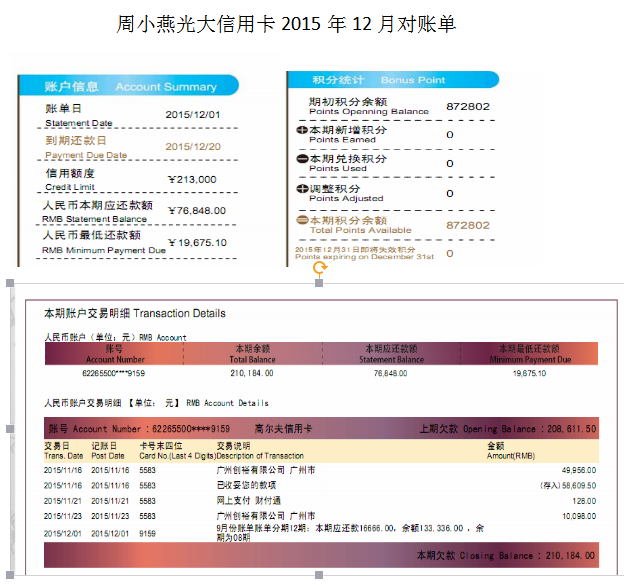The width and height of the screenshot is (624, 585).
Task: Click the credit limit amount ¥213,000
Action: click(191, 179)
